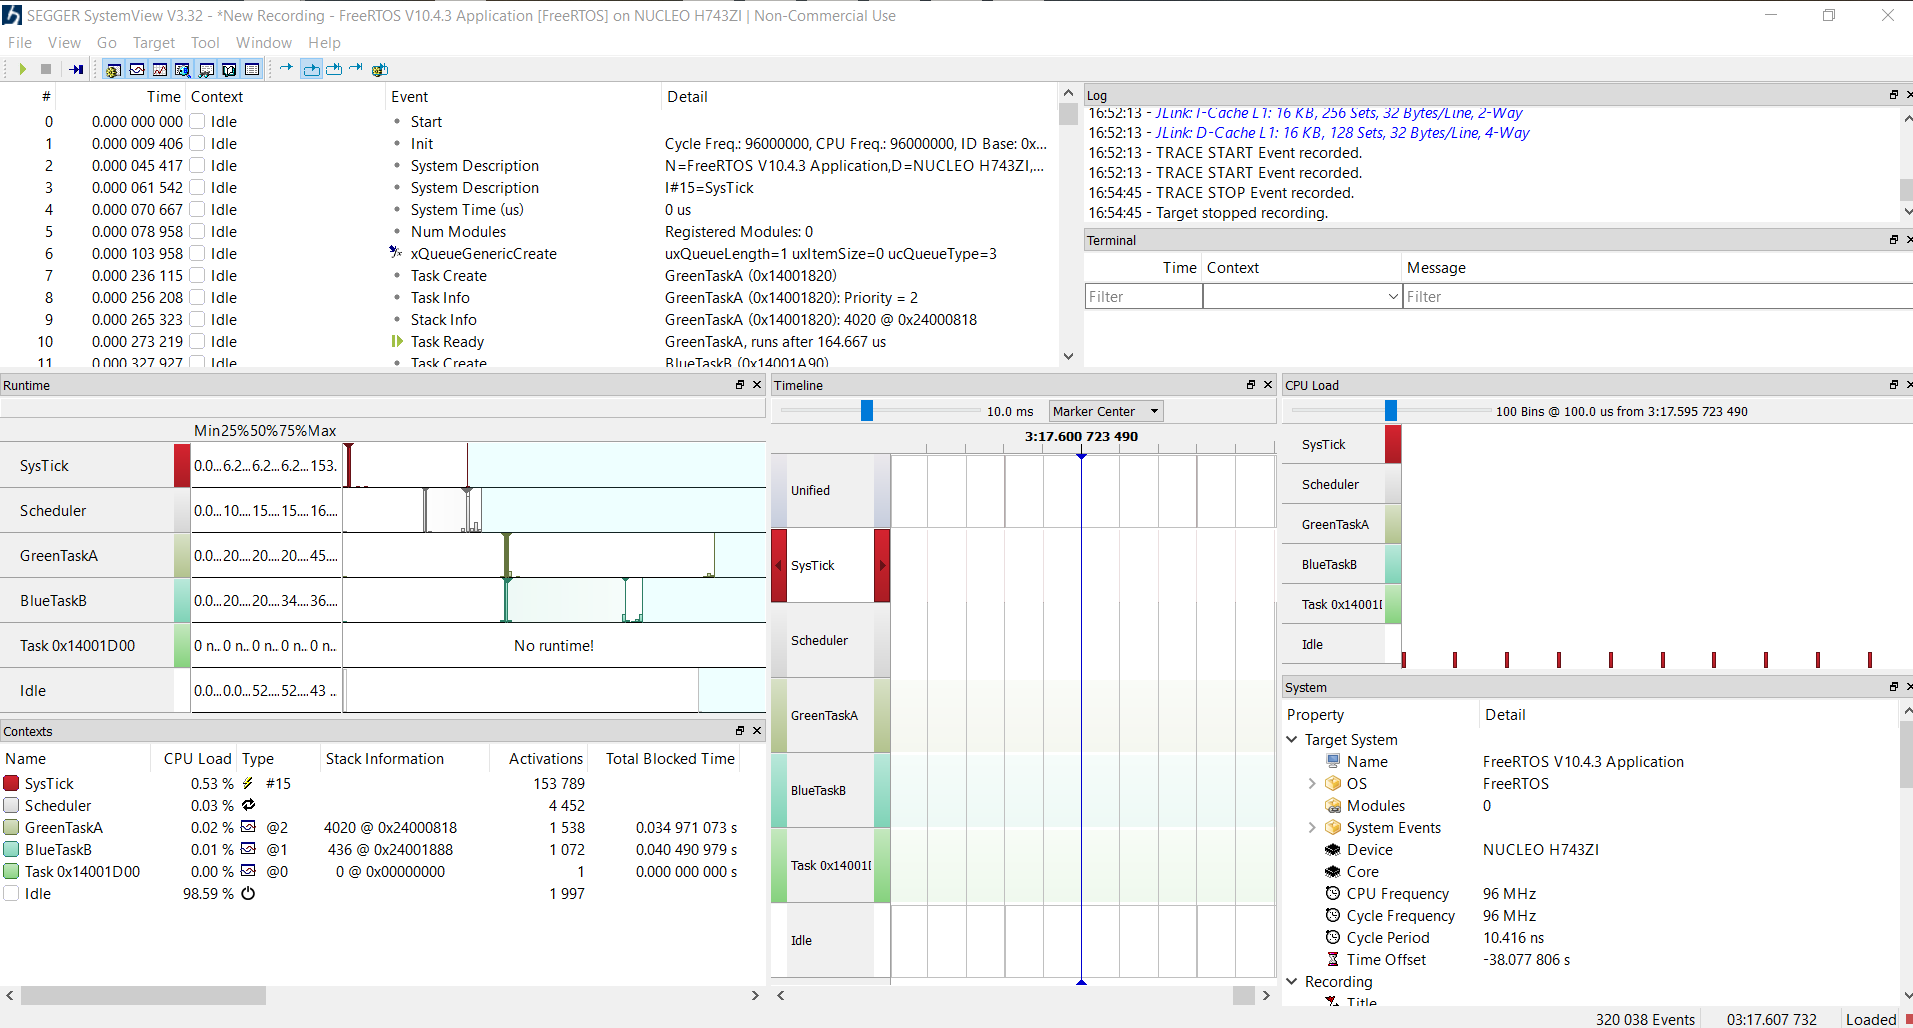Viewport: 1913px width, 1028px height.
Task: Click the scroll-to-last-event arrow icon
Action: coord(334,69)
